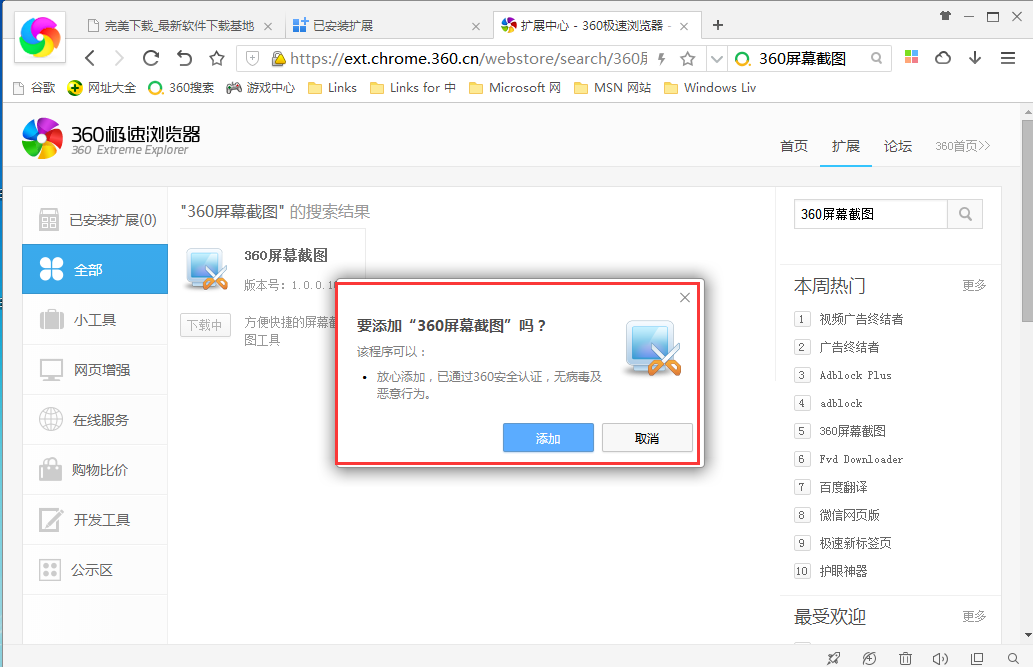Click the 360屏幕截图 search result thumbnail
Screen dimensions: 1033x667
[207, 269]
